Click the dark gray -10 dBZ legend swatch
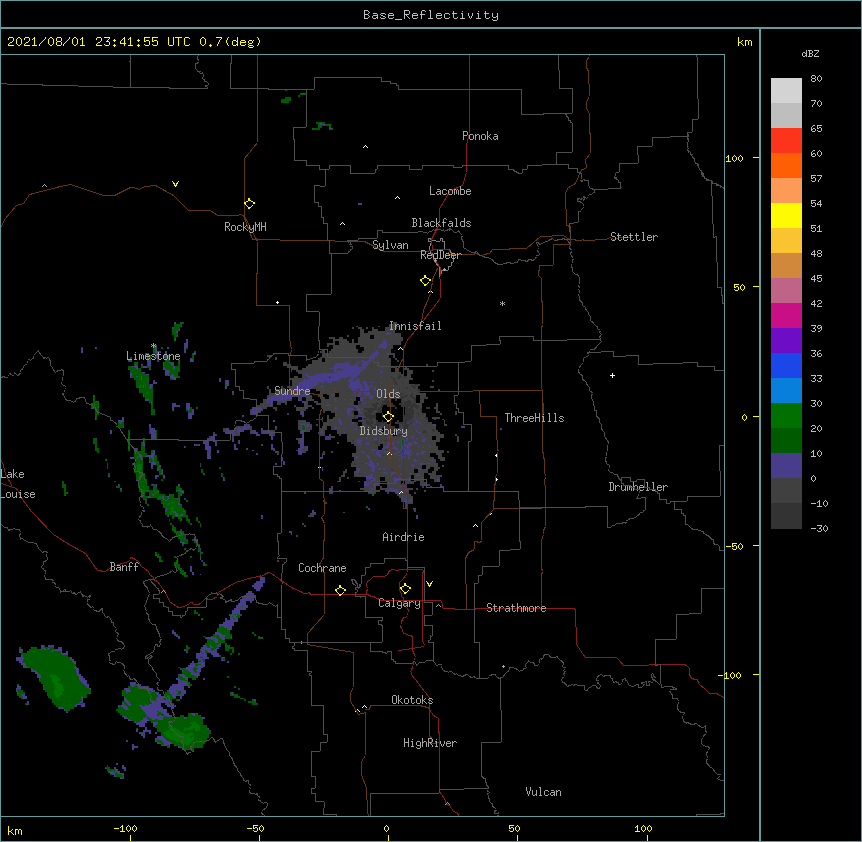 (x=786, y=516)
